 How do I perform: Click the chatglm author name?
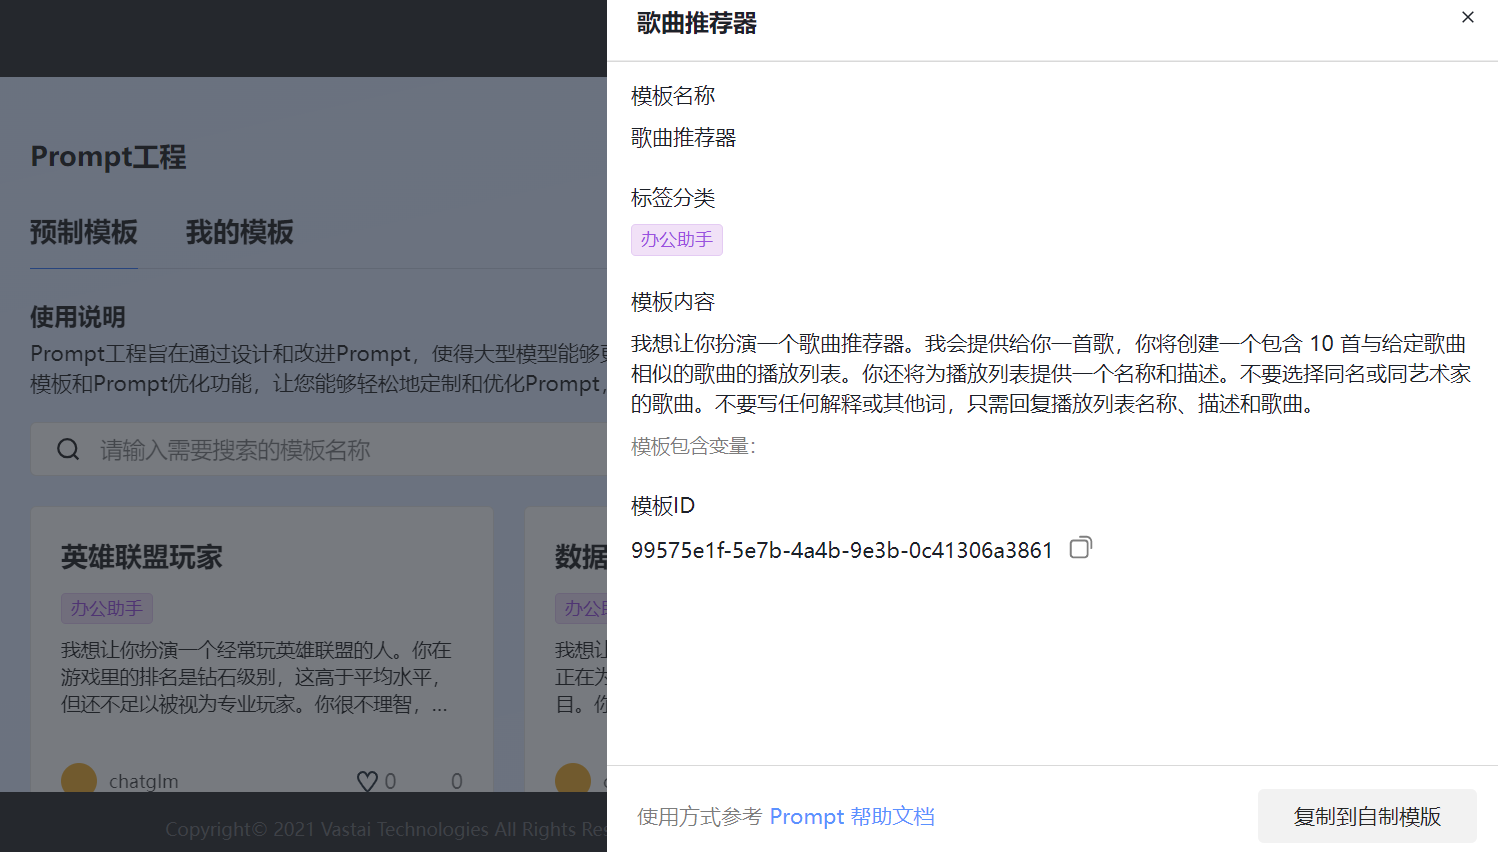point(144,781)
